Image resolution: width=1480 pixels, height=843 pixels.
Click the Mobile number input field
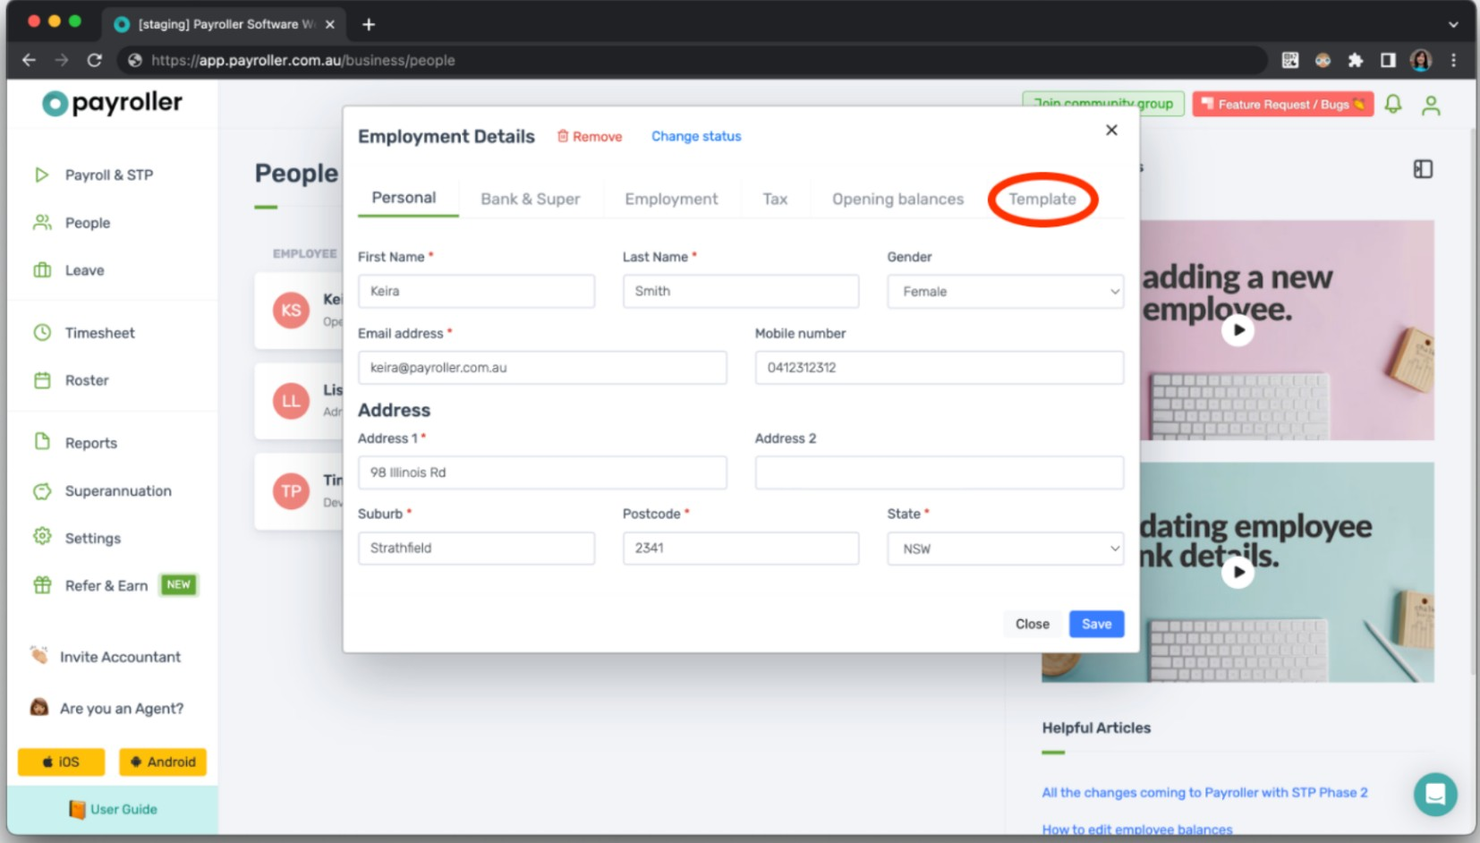938,367
